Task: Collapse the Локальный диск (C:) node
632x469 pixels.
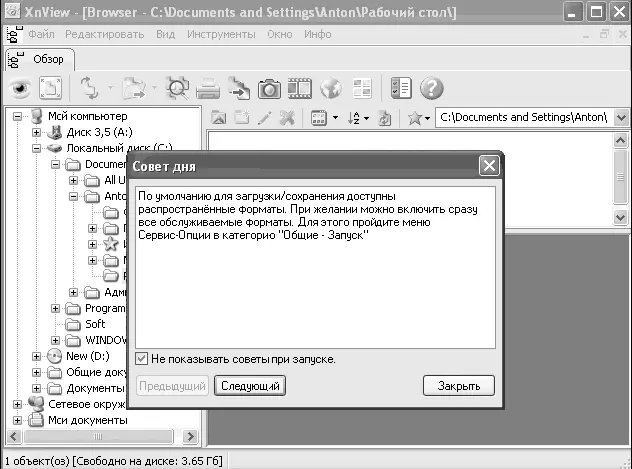Action: click(x=36, y=148)
